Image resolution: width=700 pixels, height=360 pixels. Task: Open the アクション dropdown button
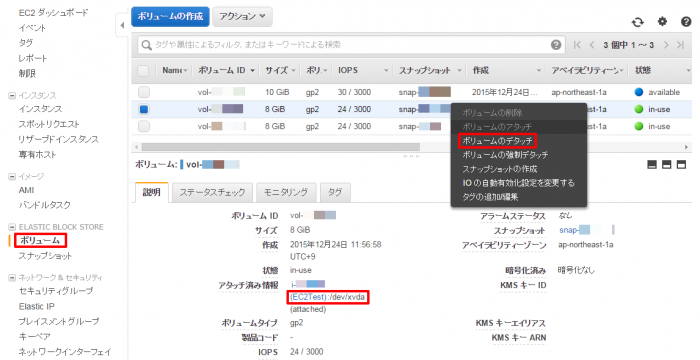tap(242, 17)
